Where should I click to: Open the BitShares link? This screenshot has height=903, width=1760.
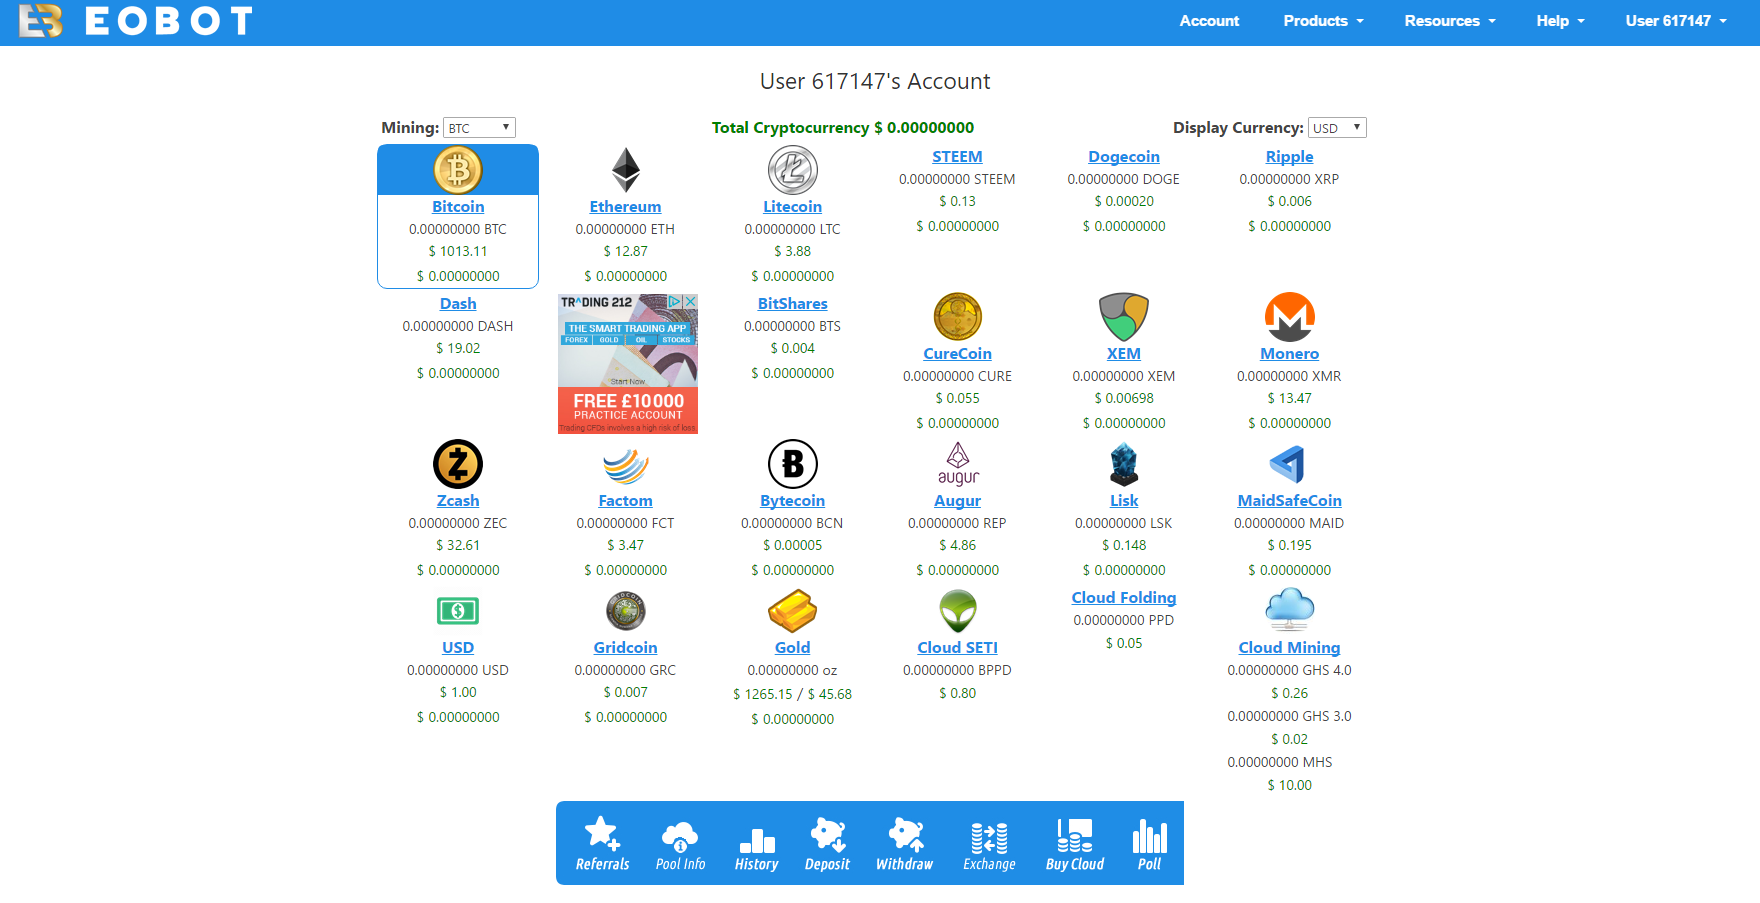(x=793, y=304)
